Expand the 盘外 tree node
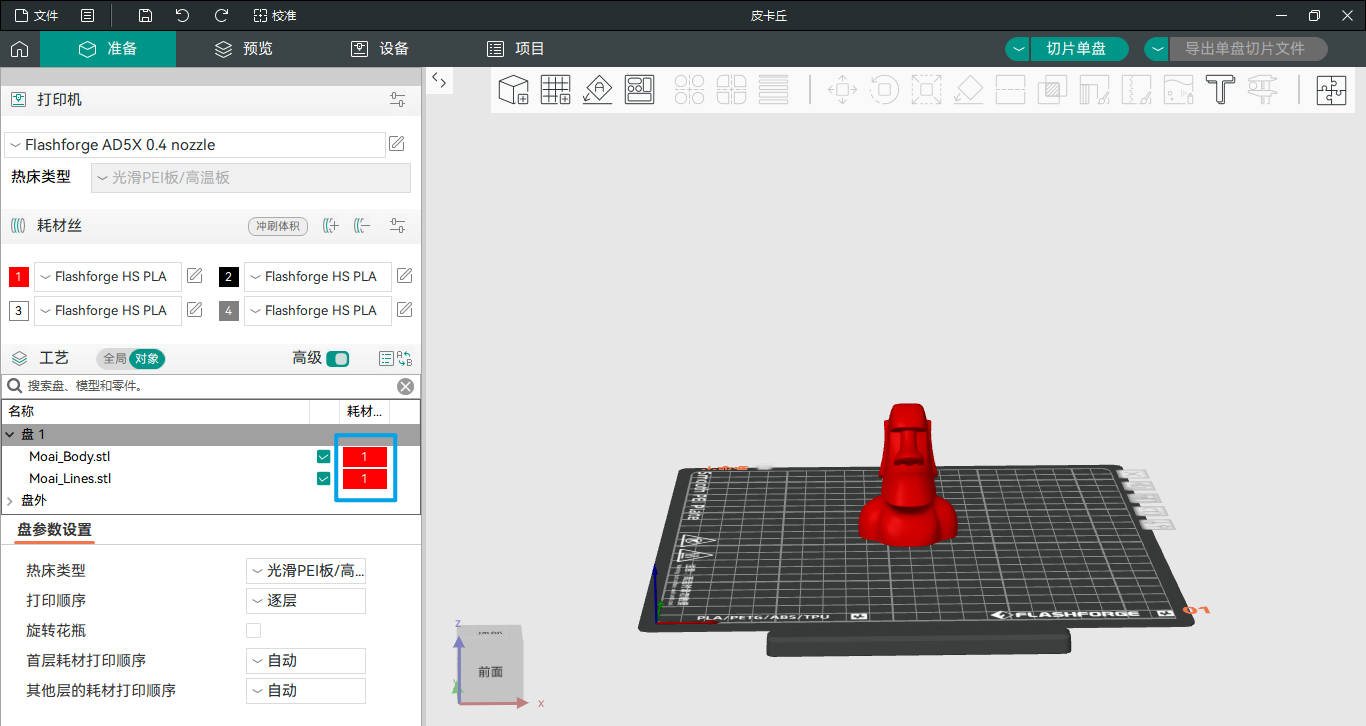 click(x=10, y=500)
